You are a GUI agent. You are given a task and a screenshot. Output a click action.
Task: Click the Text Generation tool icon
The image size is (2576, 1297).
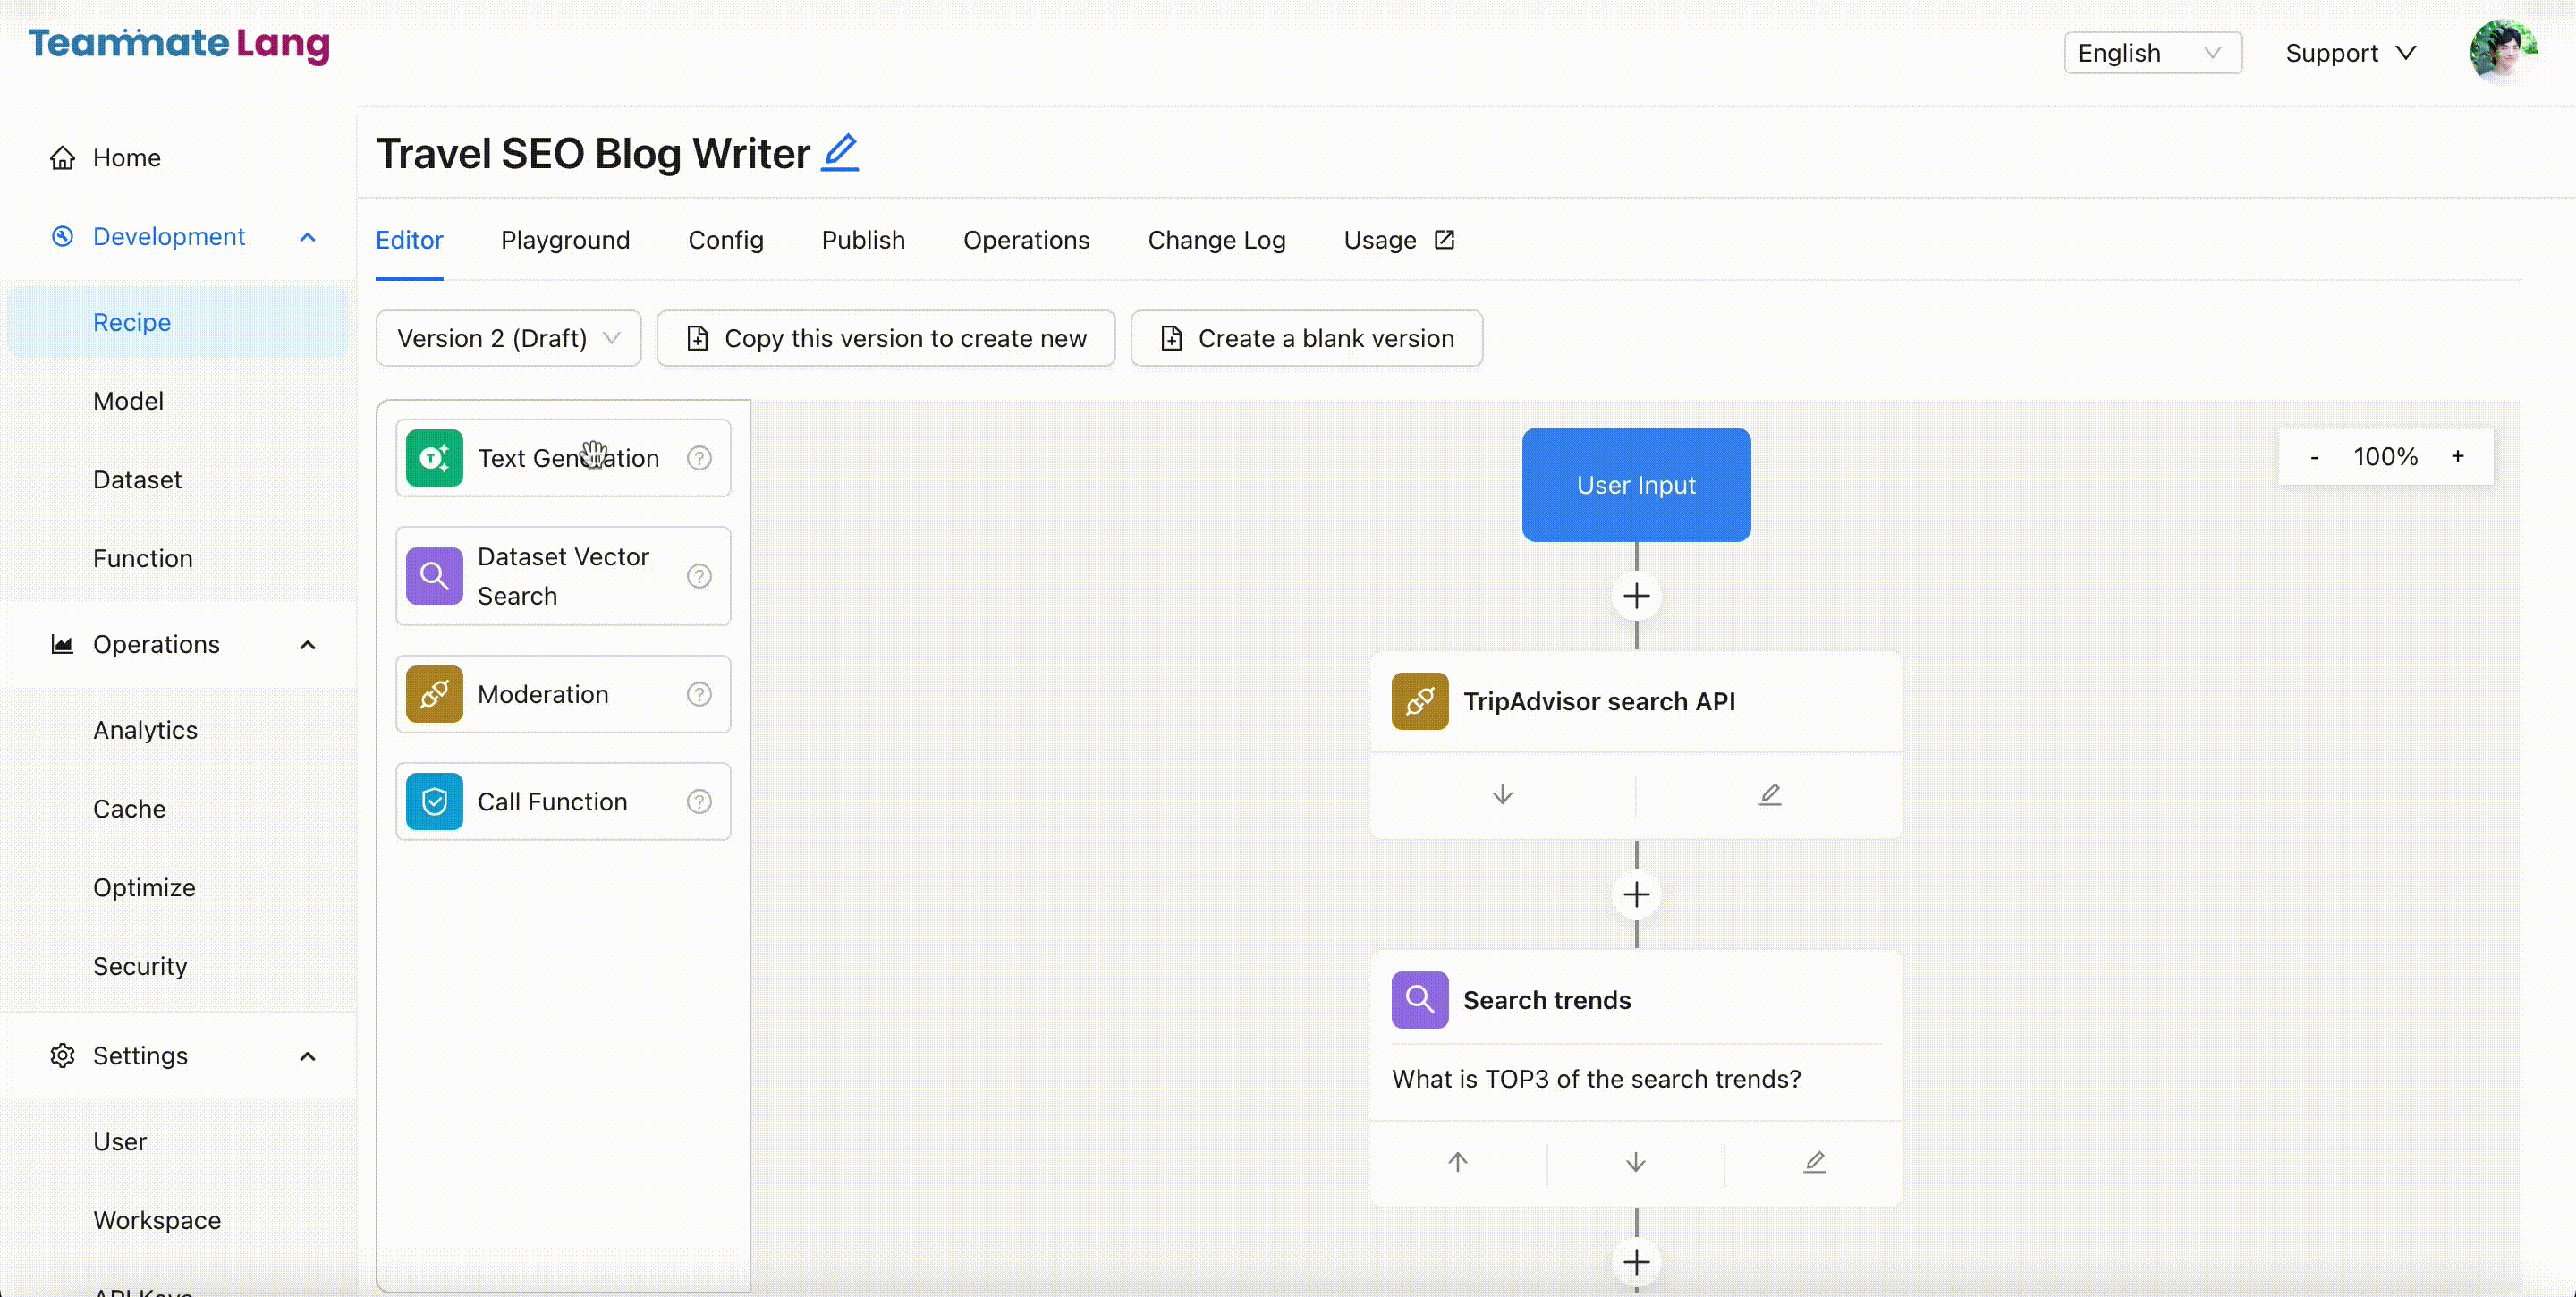click(x=433, y=458)
